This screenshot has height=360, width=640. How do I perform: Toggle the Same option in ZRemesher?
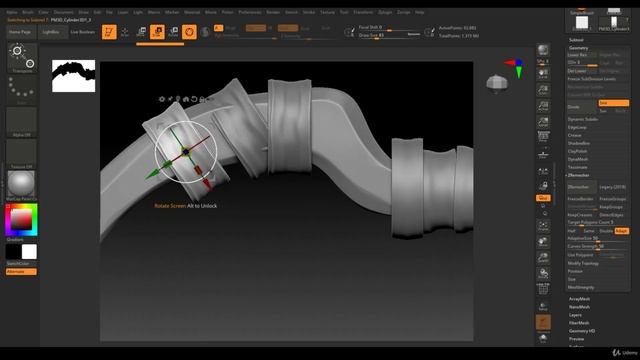point(589,231)
